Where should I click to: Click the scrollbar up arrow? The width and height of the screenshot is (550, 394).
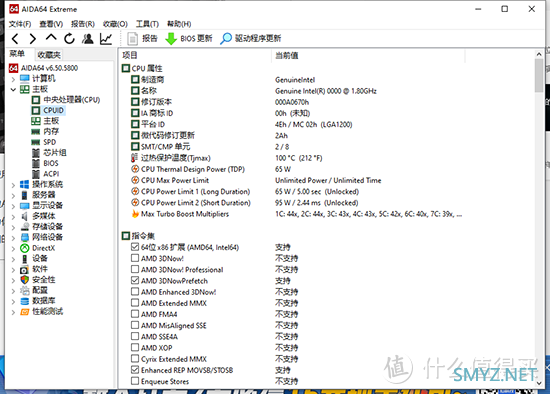(x=539, y=54)
